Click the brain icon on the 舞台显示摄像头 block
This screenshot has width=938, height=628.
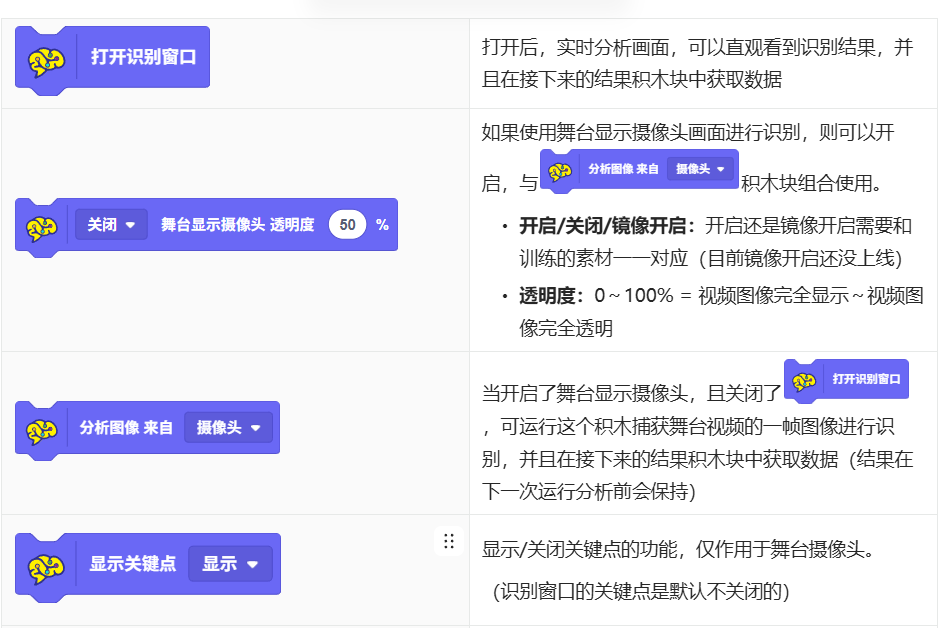(x=42, y=227)
